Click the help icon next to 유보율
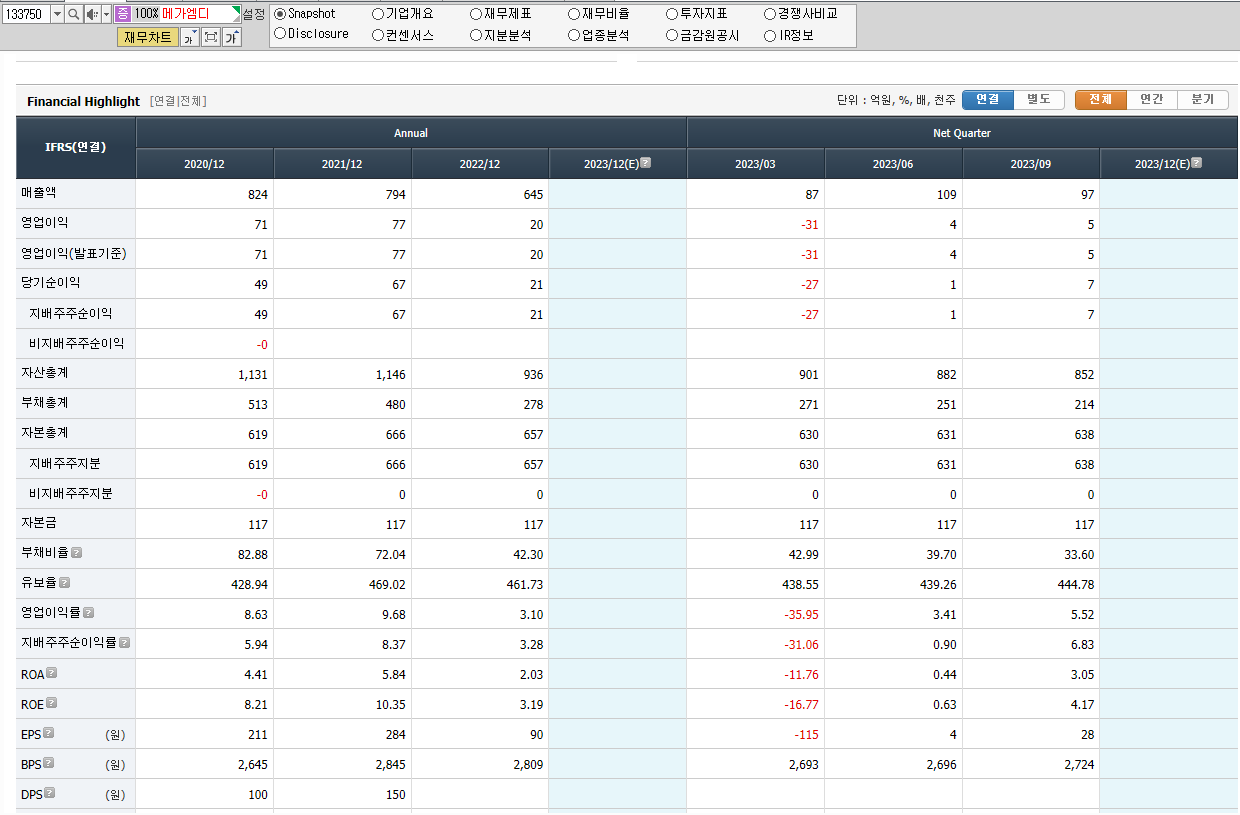This screenshot has height=815, width=1240. (65, 583)
